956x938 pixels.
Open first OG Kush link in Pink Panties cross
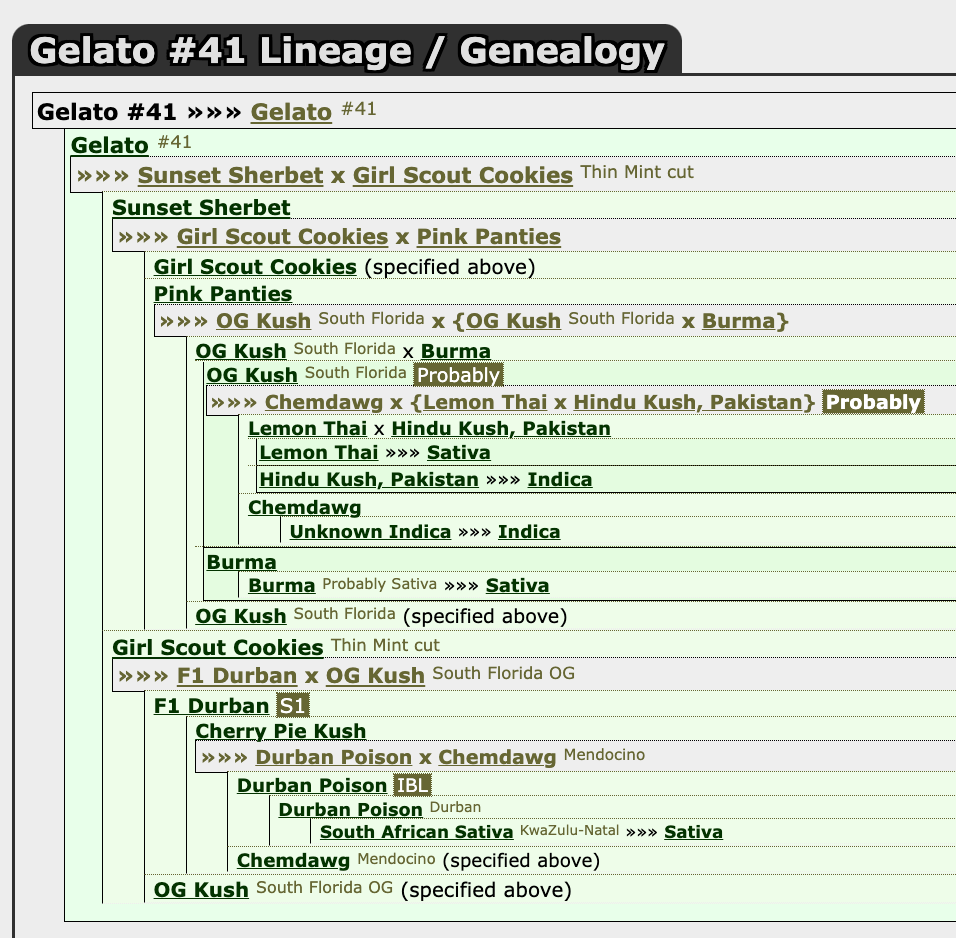tap(263, 321)
